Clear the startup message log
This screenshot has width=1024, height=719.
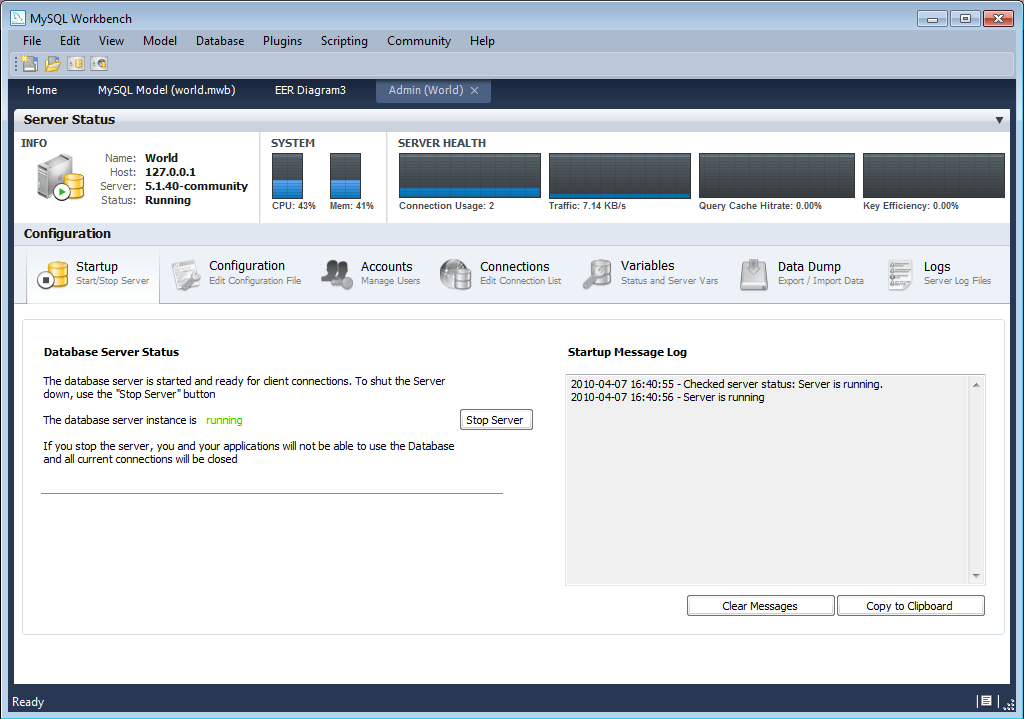pos(760,605)
